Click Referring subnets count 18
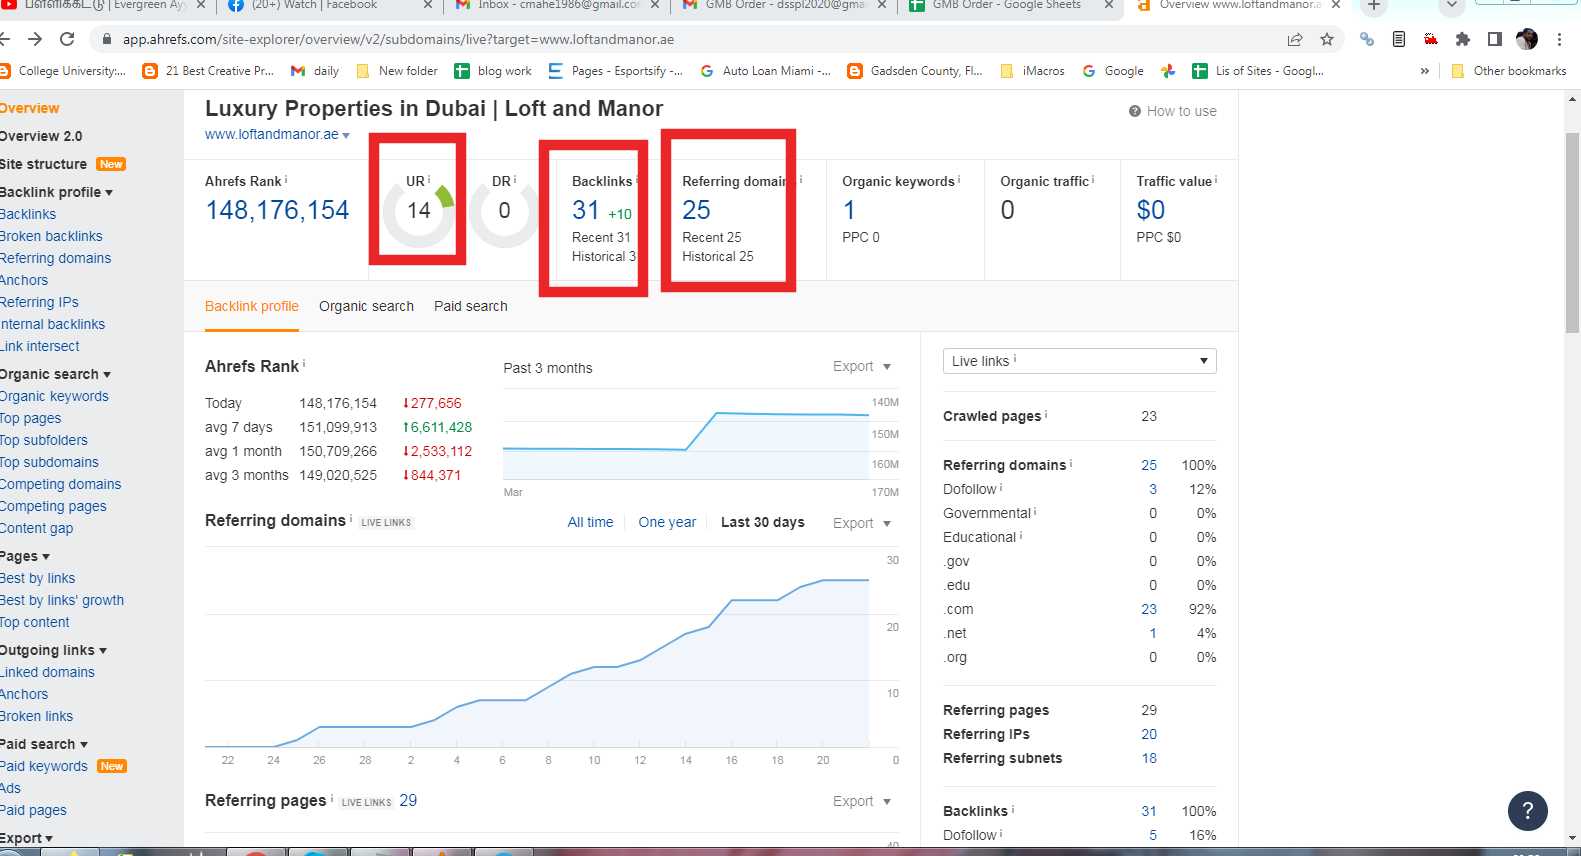Image resolution: width=1581 pixels, height=856 pixels. coord(1149,758)
